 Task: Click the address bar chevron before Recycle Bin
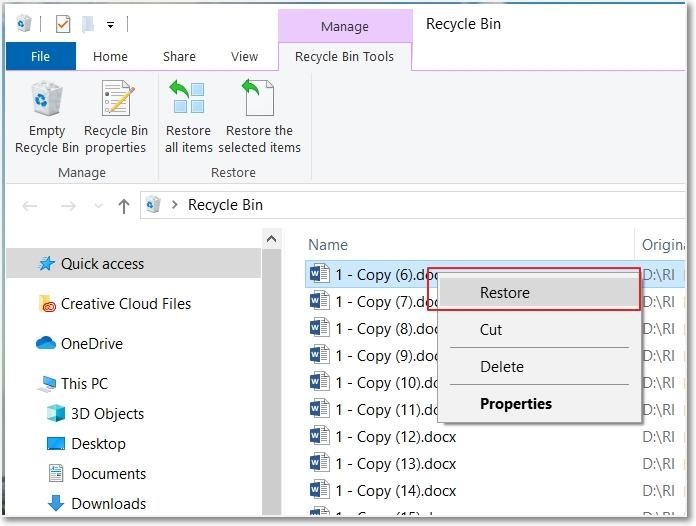[175, 205]
